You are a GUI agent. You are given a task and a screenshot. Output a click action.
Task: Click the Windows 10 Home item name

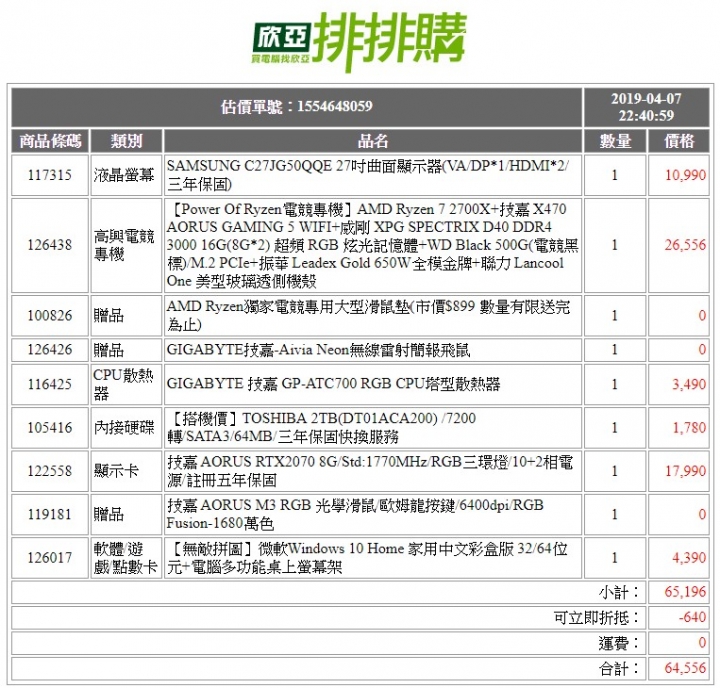[x=367, y=558]
